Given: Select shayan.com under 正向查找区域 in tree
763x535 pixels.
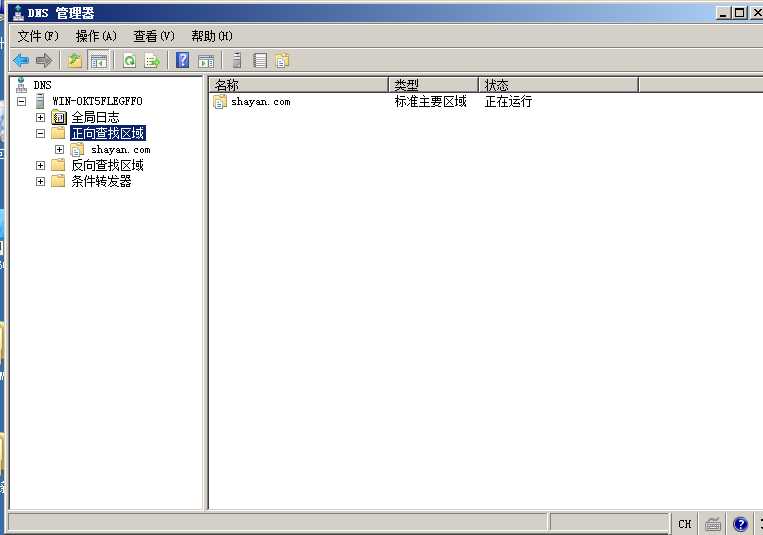Looking at the screenshot, I should click(x=121, y=149).
